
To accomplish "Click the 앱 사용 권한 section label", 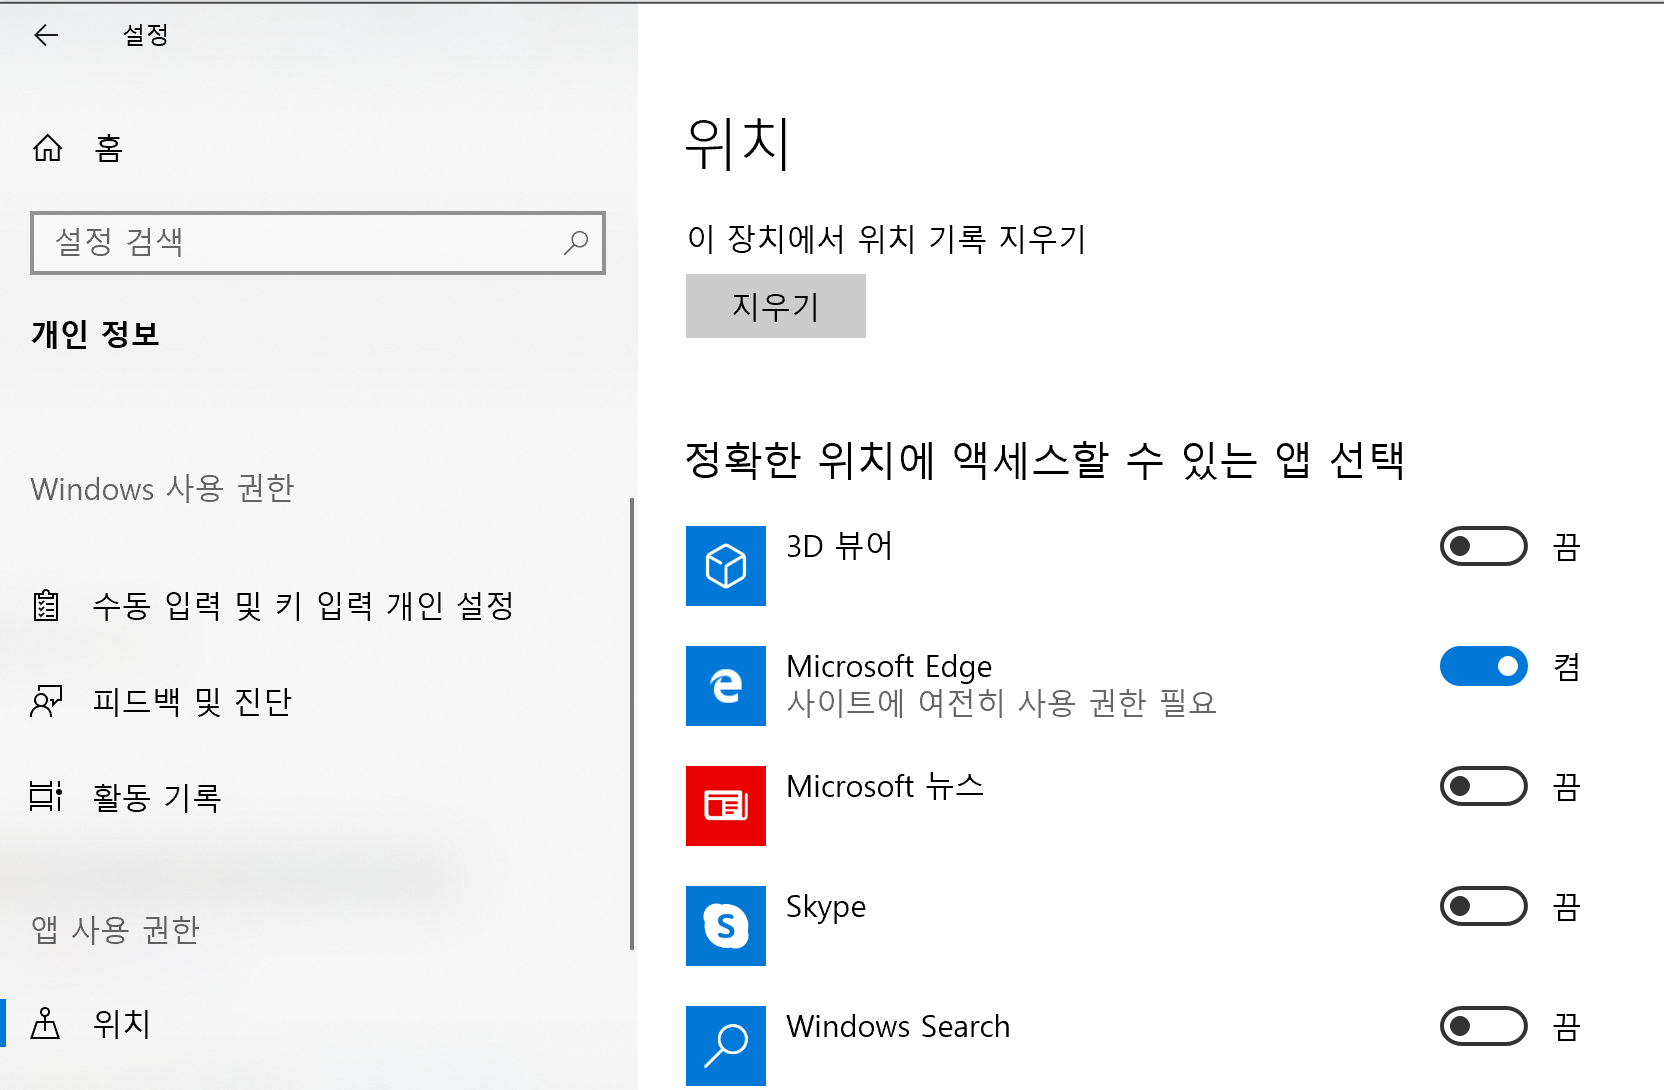I will point(116,929).
